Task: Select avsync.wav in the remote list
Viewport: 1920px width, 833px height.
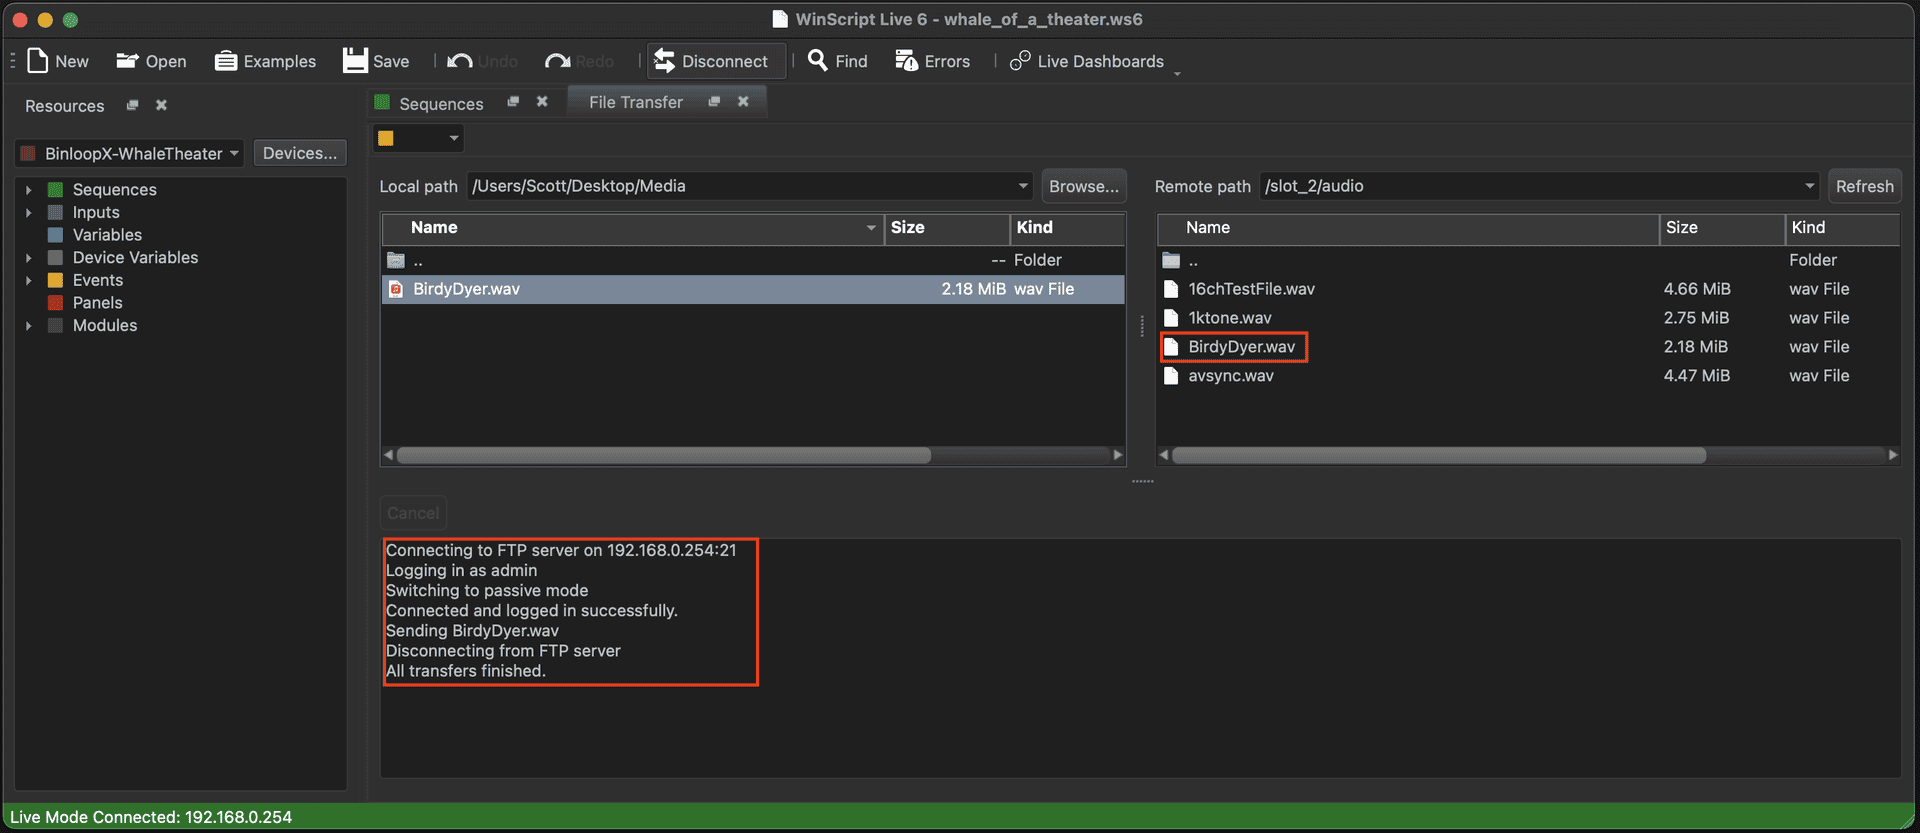Action: coord(1230,376)
